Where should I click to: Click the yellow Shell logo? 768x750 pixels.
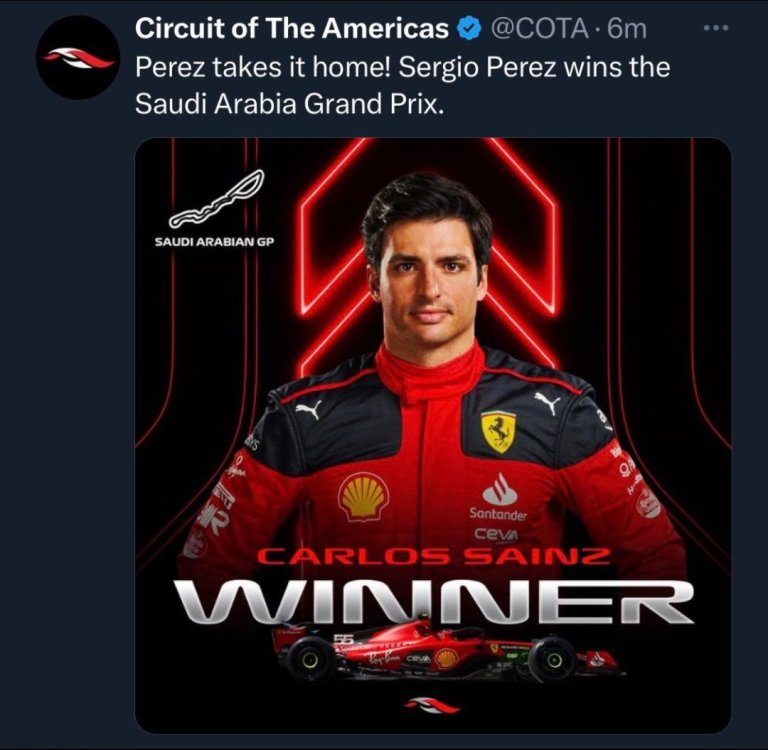(x=362, y=497)
